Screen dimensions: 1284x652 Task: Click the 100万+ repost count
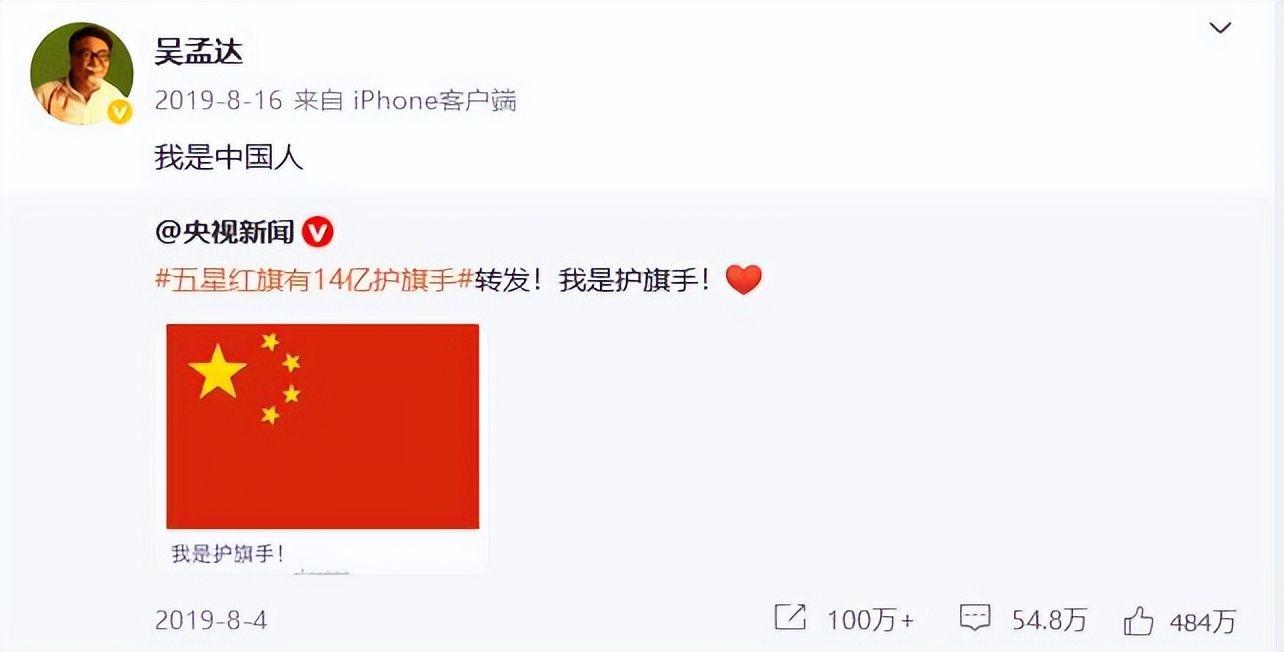[x=870, y=621]
